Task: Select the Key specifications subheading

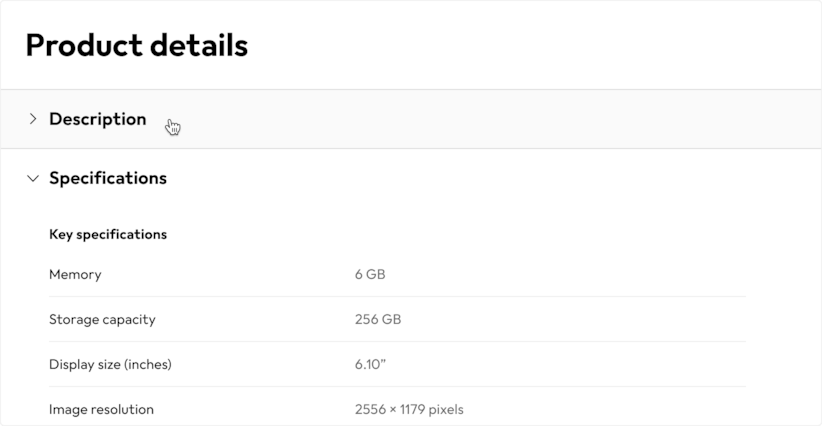Action: point(108,235)
